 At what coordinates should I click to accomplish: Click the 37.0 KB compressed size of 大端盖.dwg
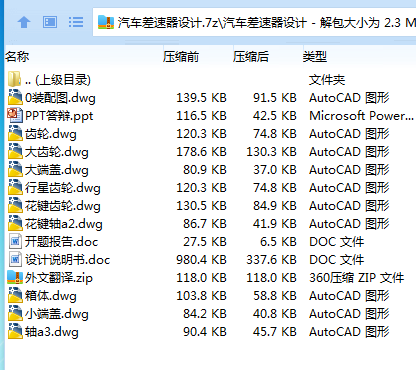[x=275, y=170]
